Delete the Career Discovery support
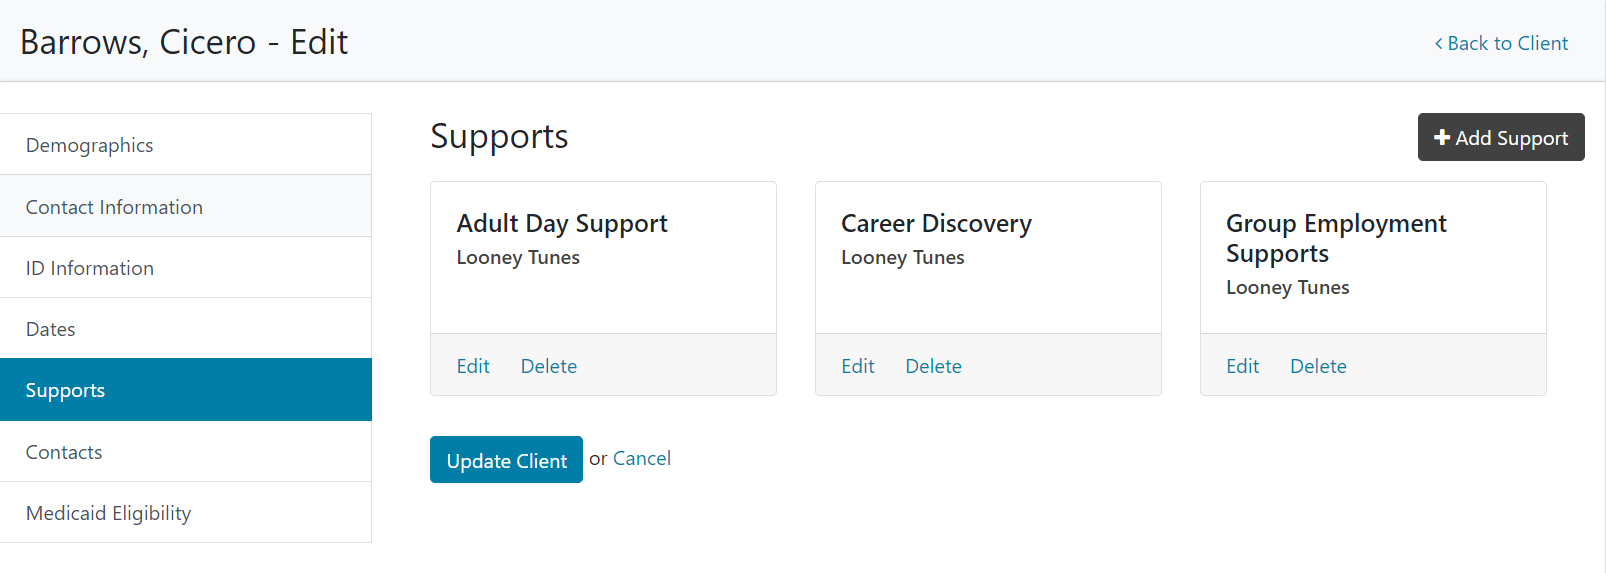Image resolution: width=1606 pixels, height=573 pixels. 933,366
